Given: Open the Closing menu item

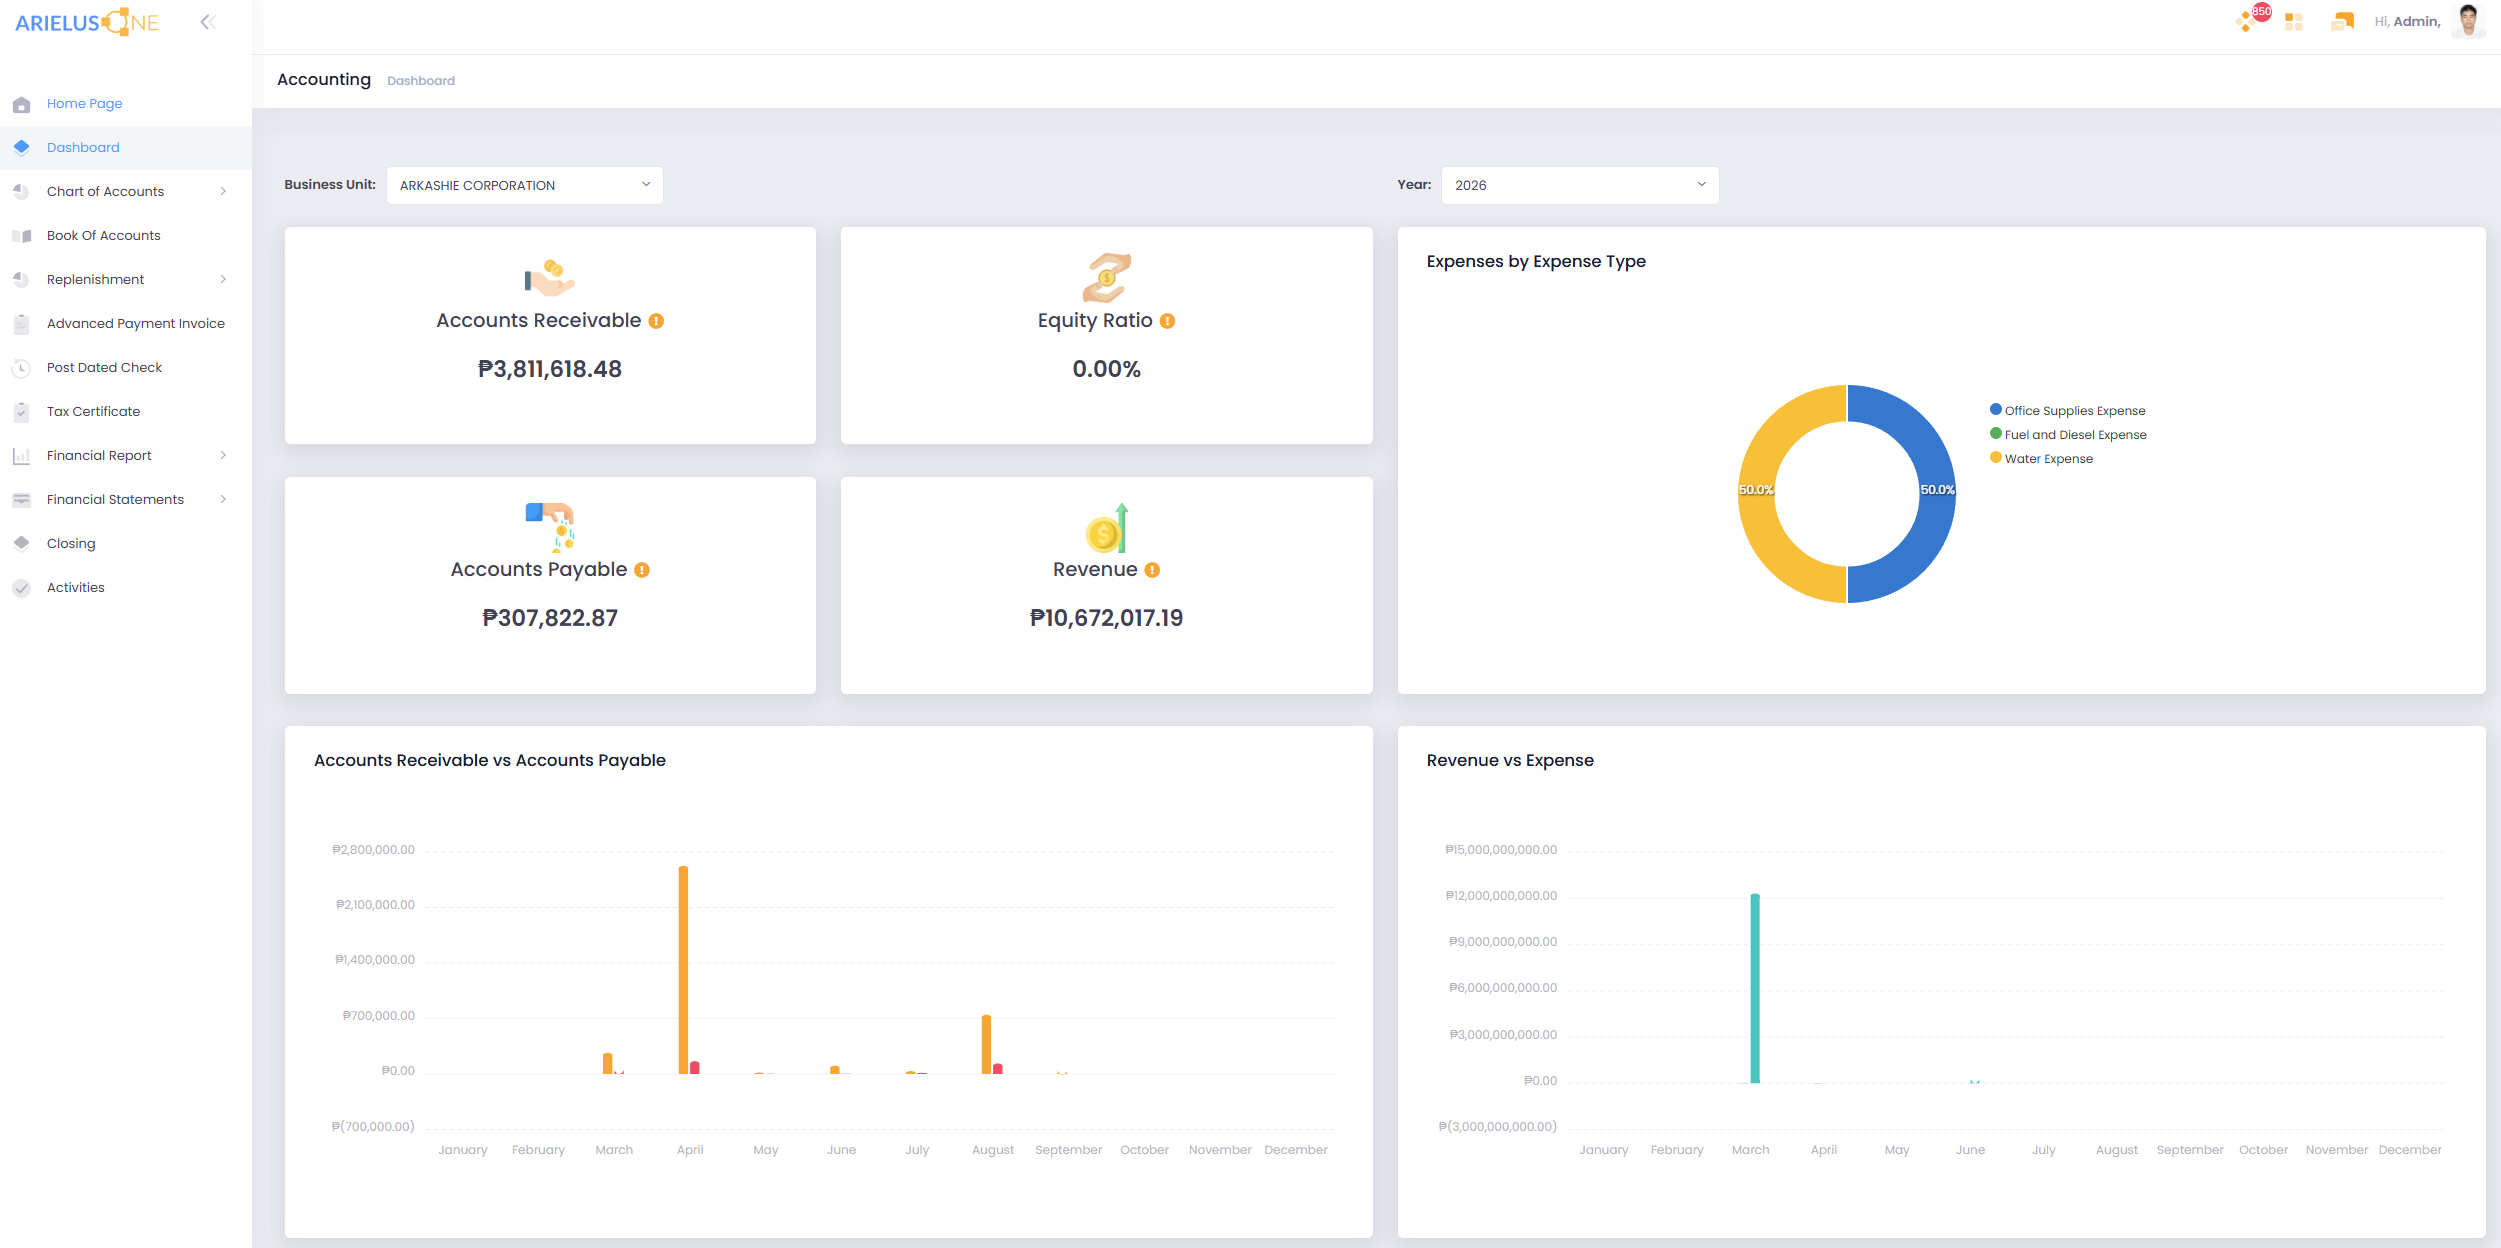Looking at the screenshot, I should click(x=71, y=543).
